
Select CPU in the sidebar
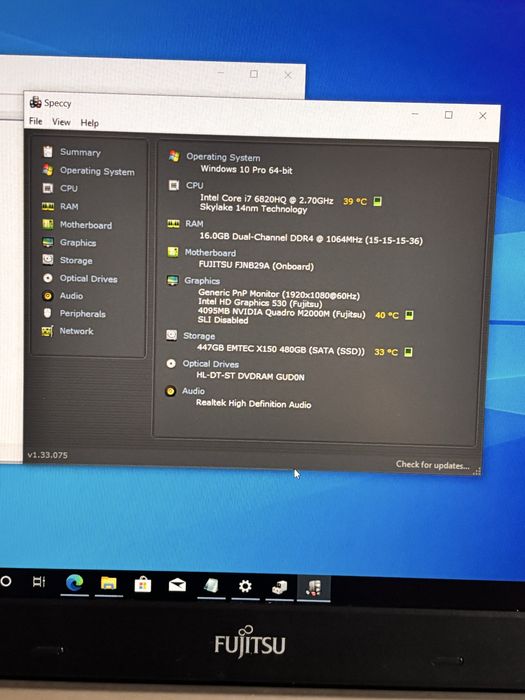click(69, 188)
